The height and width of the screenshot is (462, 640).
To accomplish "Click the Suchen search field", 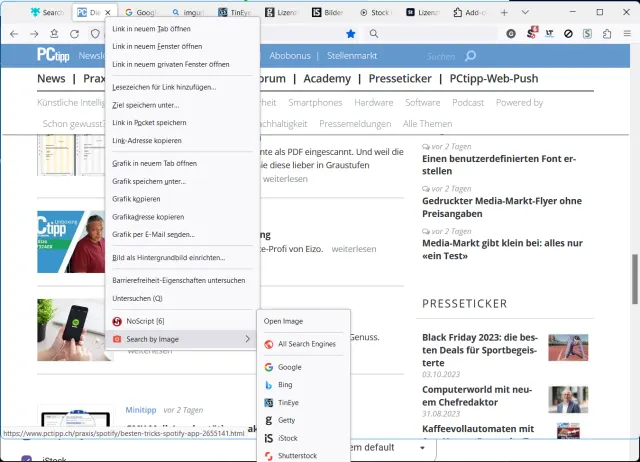I will [441, 56].
